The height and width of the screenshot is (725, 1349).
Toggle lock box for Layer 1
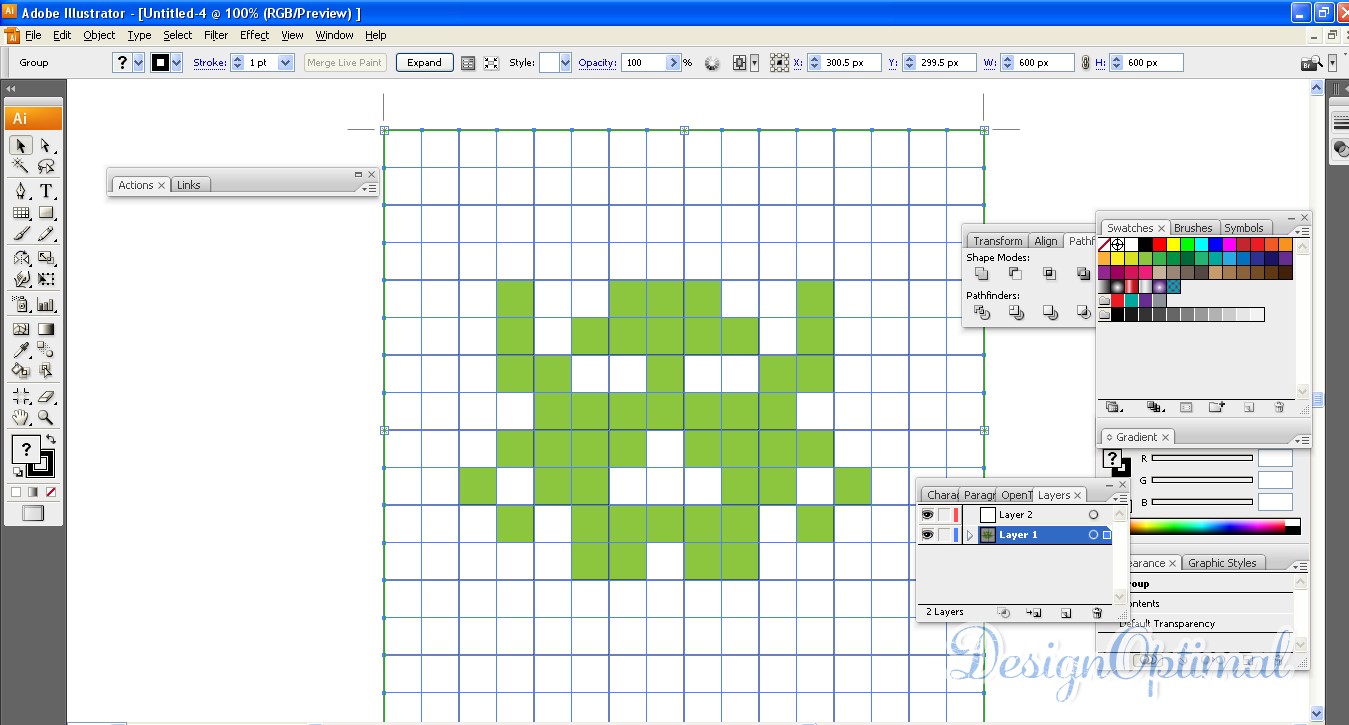tap(944, 535)
